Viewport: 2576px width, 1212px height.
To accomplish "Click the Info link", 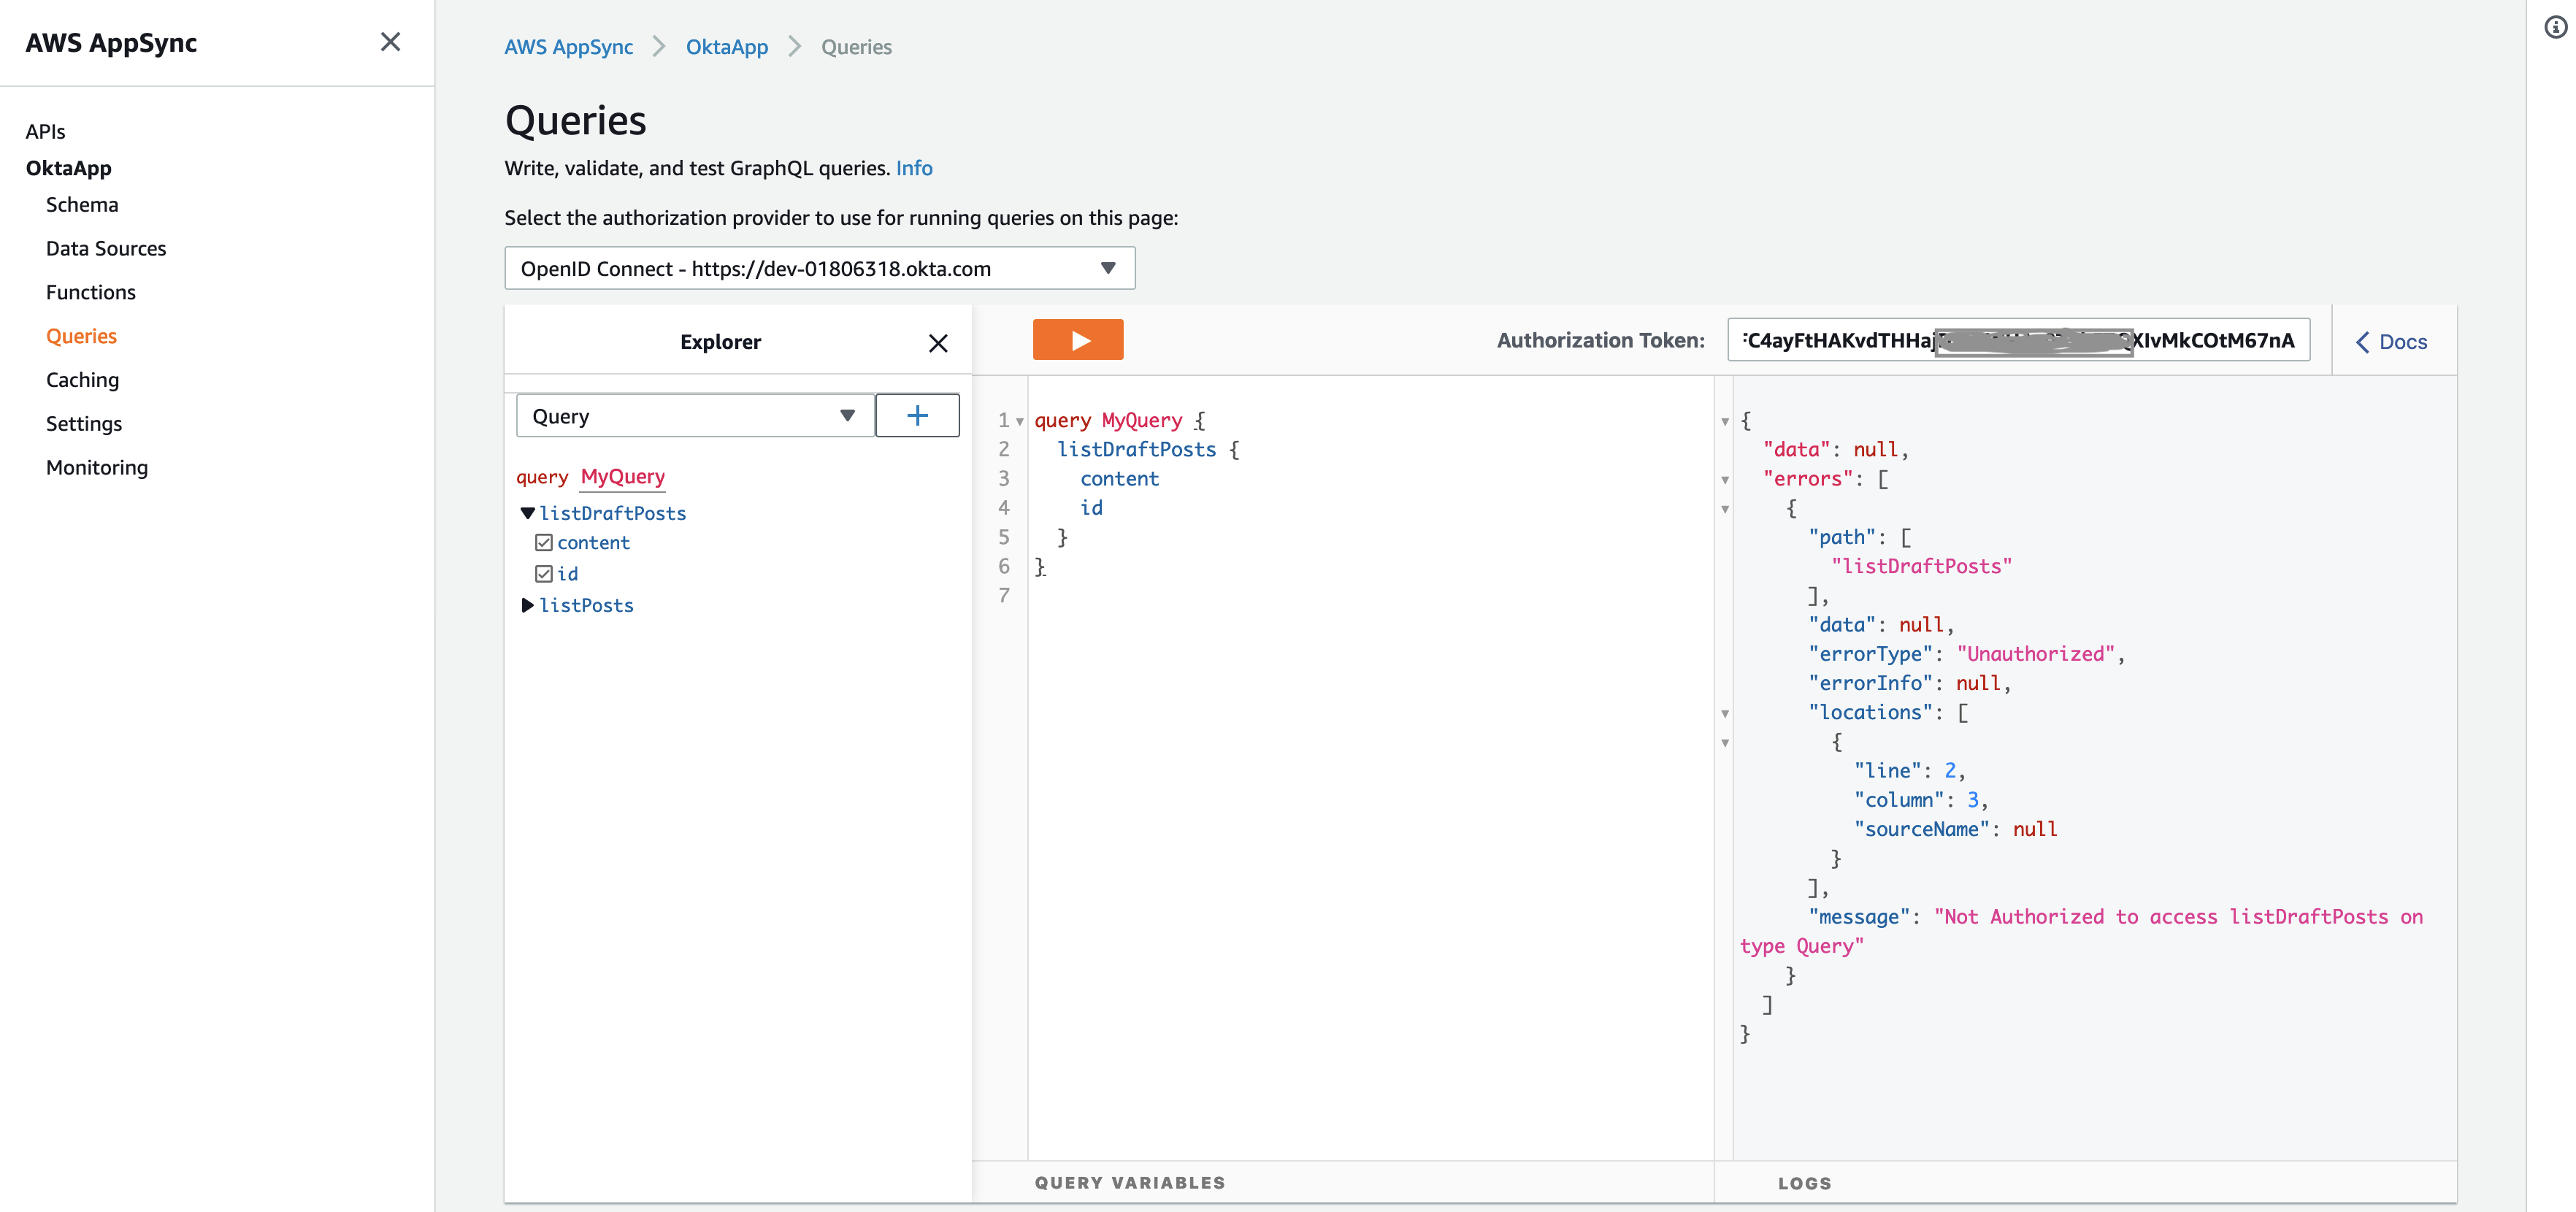I will (x=913, y=168).
